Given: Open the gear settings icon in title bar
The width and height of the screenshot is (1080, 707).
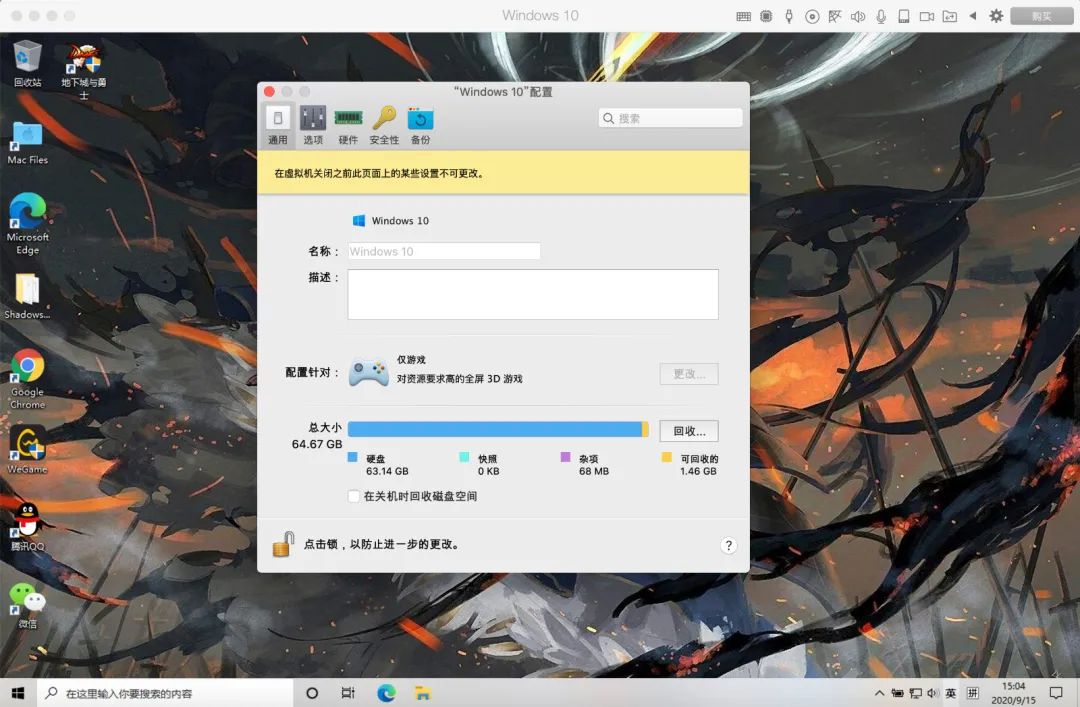Looking at the screenshot, I should pyautogui.click(x=996, y=15).
